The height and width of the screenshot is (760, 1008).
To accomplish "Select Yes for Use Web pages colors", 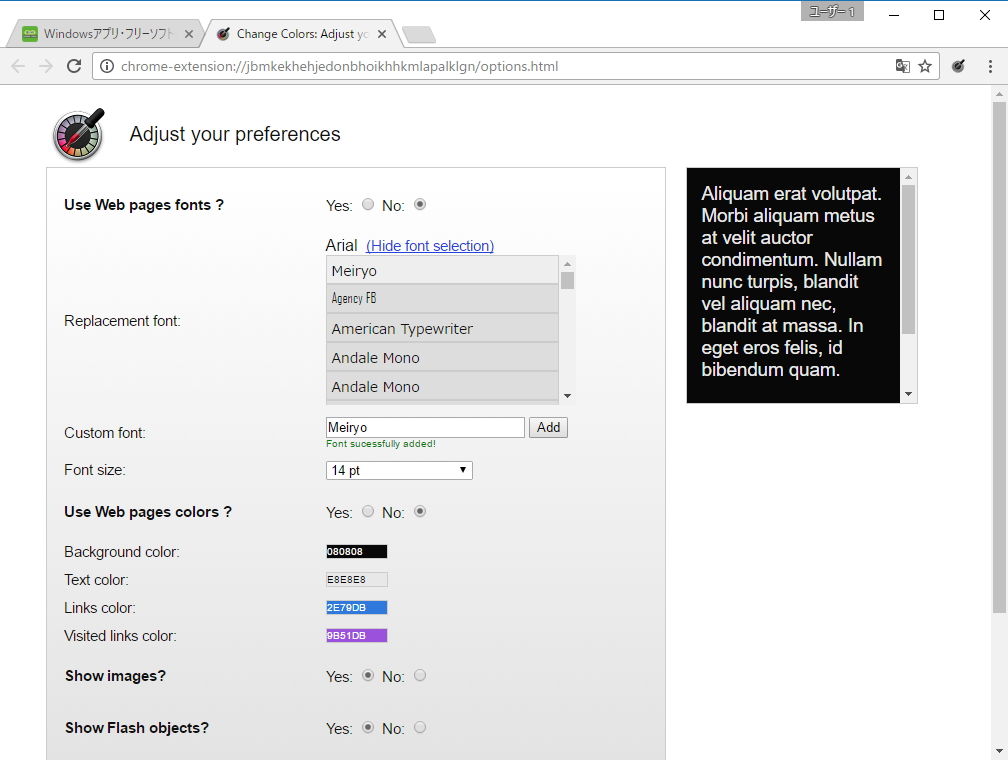I will click(x=368, y=512).
